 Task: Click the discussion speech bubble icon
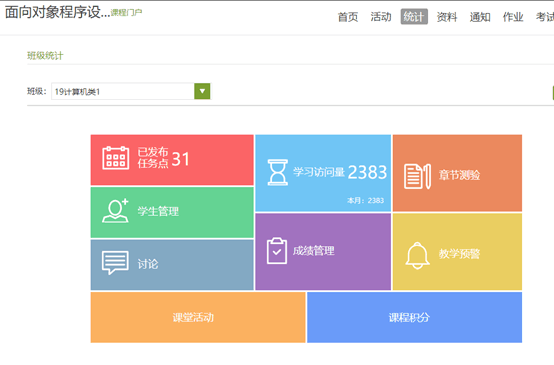(x=115, y=263)
